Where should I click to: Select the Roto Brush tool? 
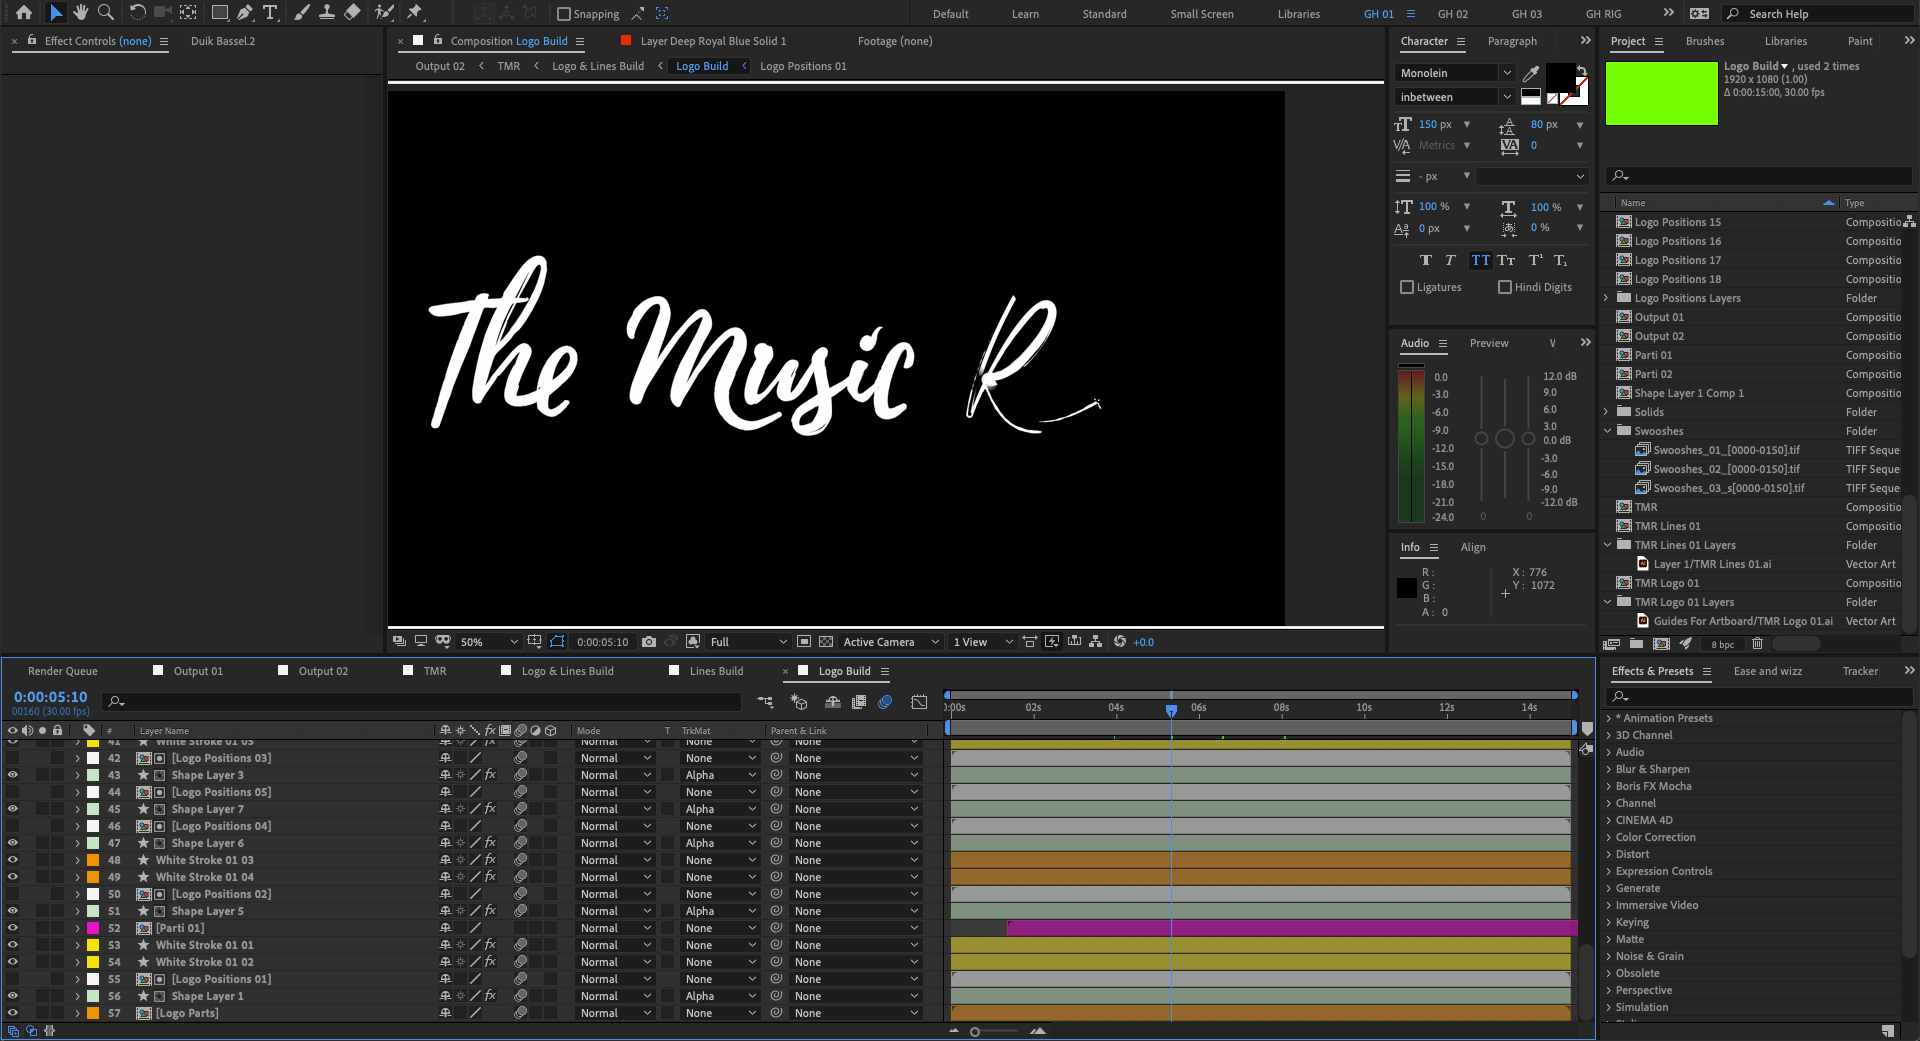(x=384, y=13)
